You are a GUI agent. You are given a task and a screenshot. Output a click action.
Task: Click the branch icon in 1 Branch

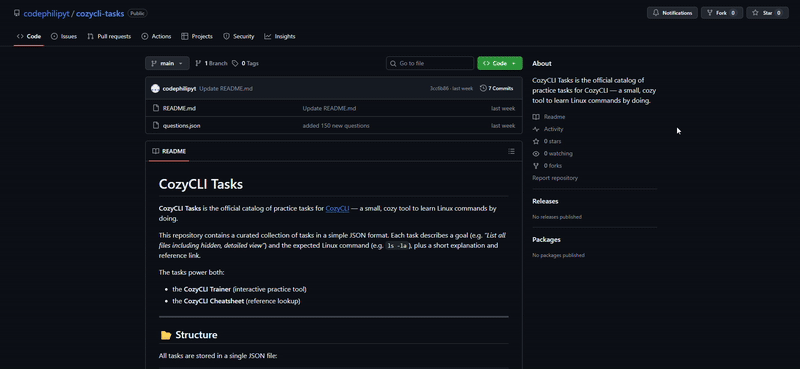pyautogui.click(x=198, y=63)
